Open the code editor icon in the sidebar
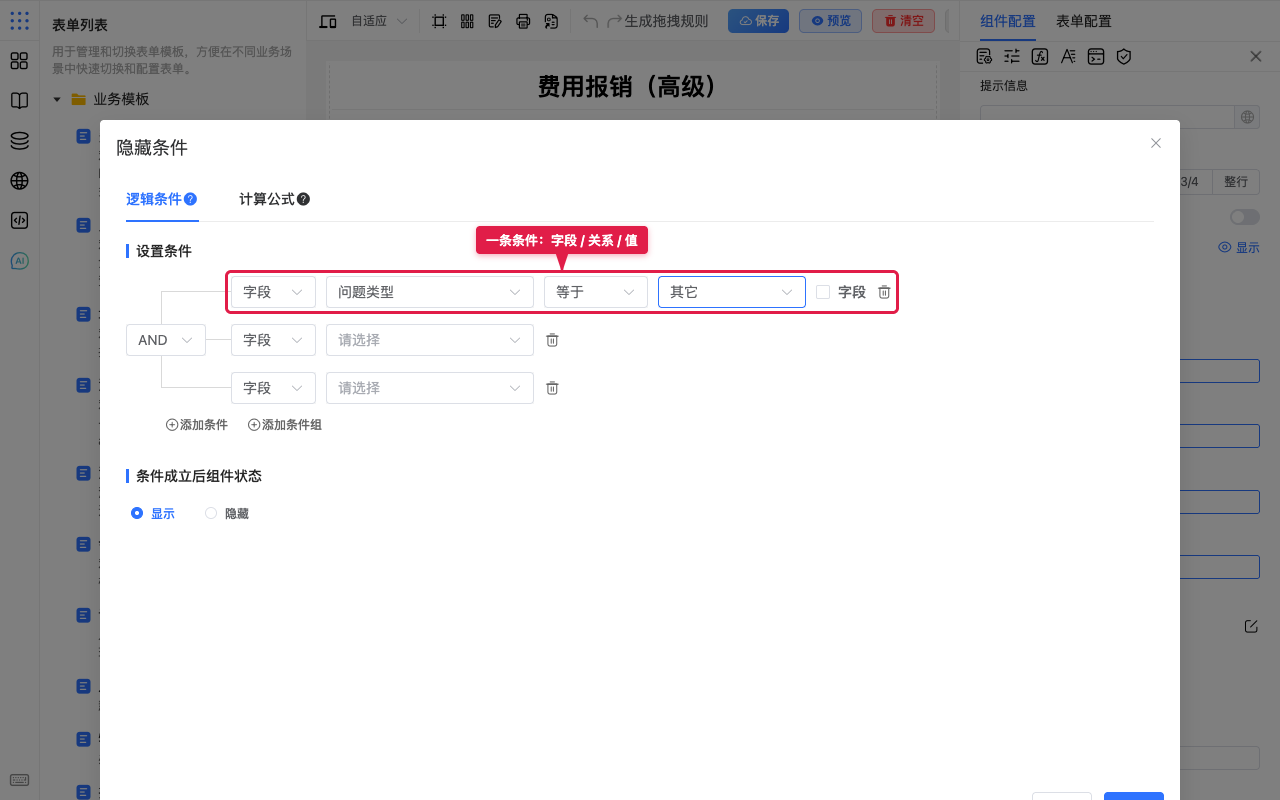Viewport: 1280px width, 800px height. 19,221
